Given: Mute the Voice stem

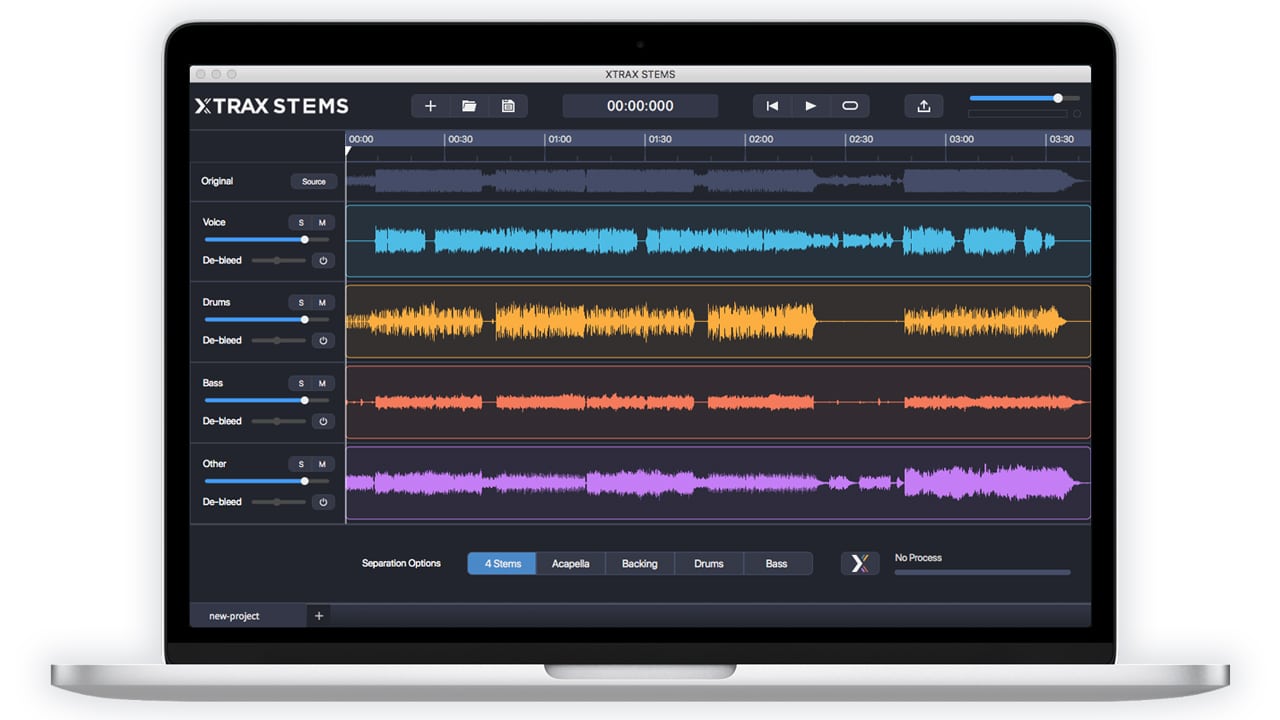Looking at the screenshot, I should (322, 222).
